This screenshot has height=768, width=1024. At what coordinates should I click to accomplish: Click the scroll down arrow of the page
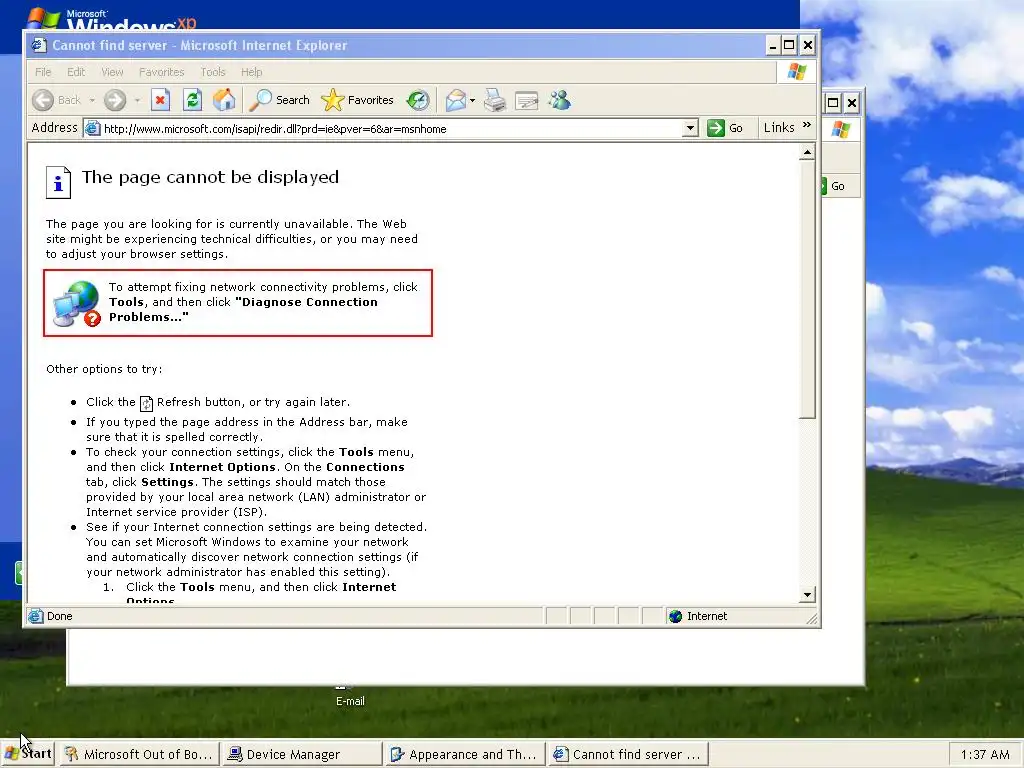tap(807, 594)
